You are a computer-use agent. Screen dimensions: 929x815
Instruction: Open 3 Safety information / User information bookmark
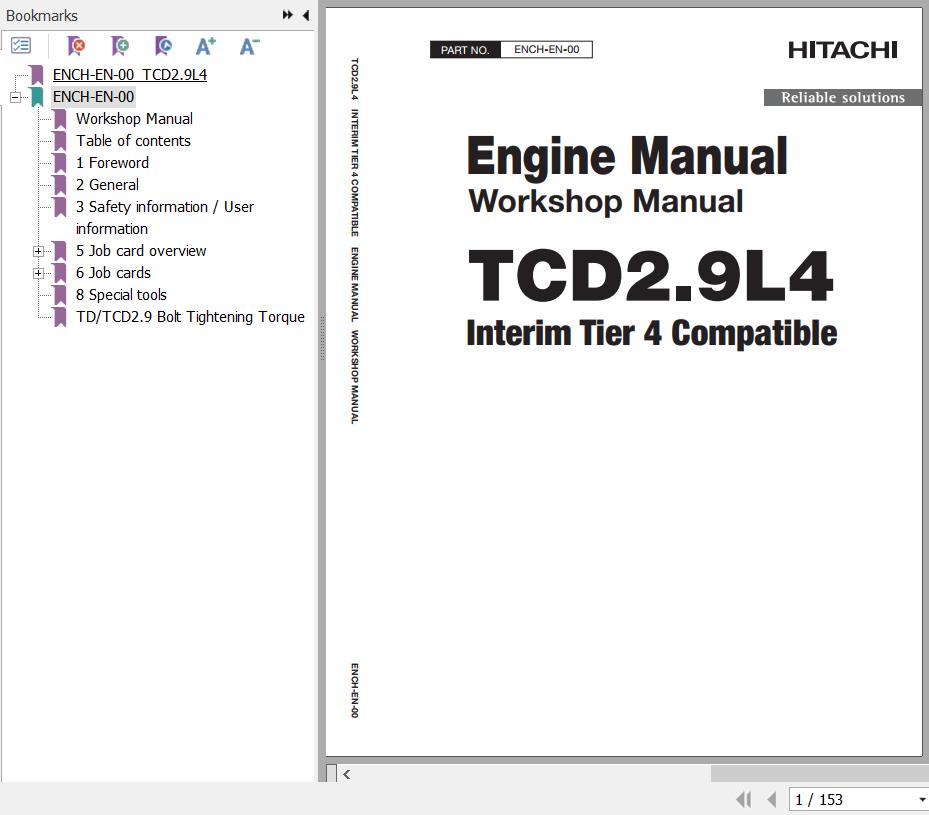click(165, 217)
